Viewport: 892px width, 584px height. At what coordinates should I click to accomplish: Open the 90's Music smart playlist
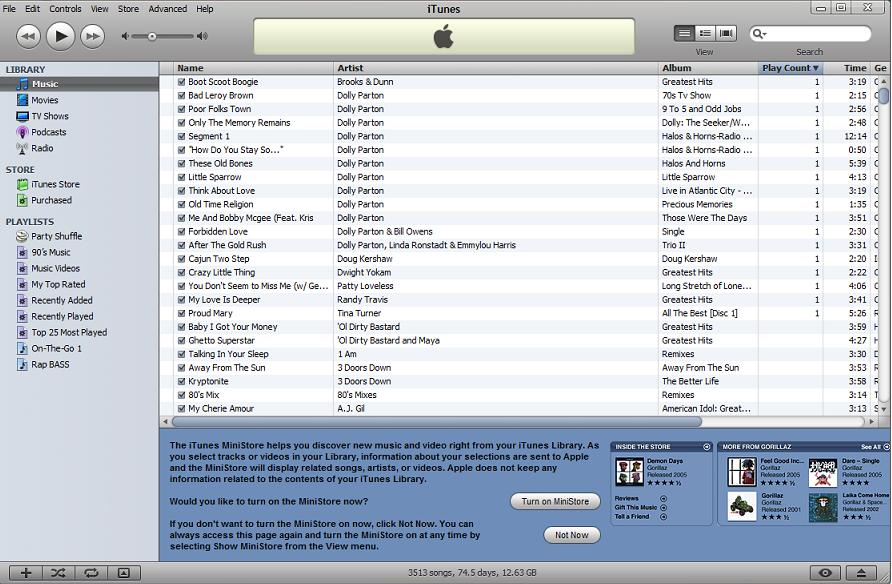coord(51,252)
